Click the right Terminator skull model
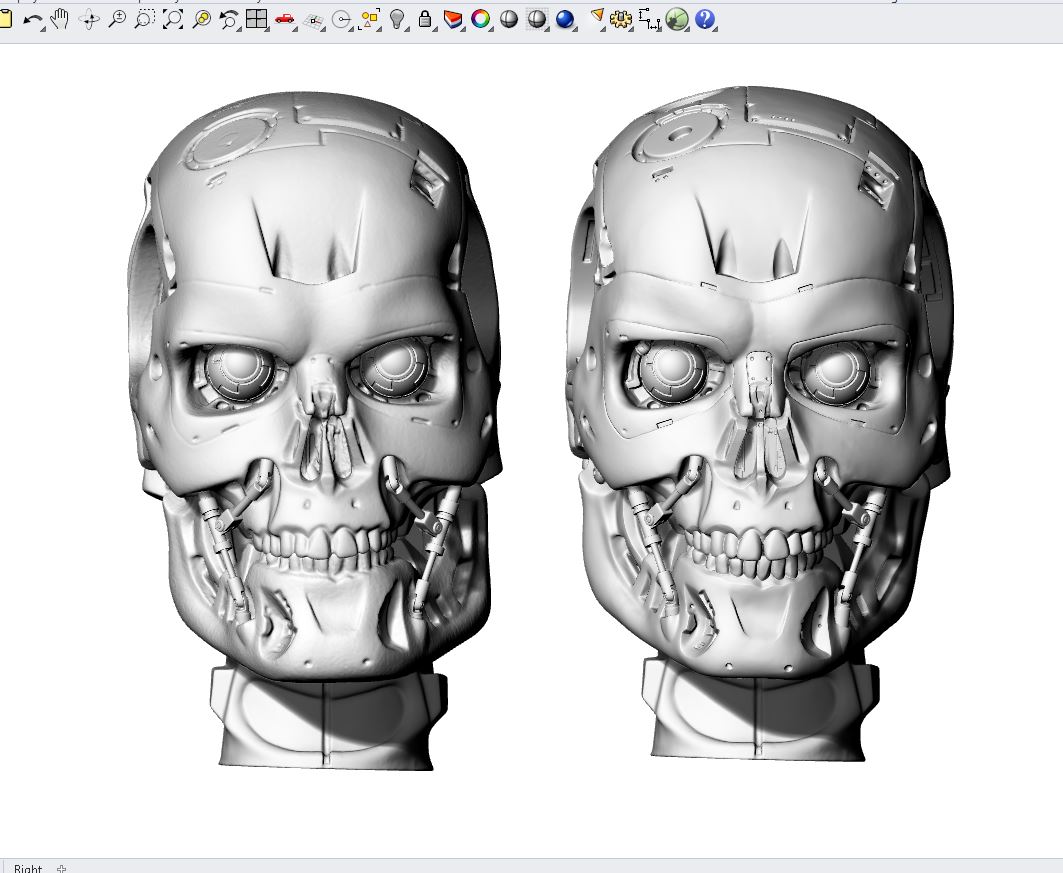This screenshot has width=1063, height=873. click(x=758, y=424)
